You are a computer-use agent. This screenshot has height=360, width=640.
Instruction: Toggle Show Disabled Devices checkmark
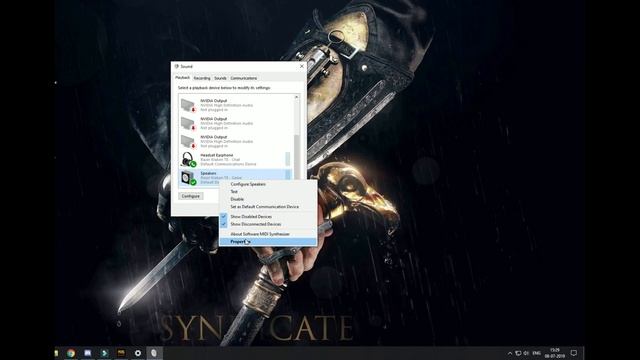[224, 216]
